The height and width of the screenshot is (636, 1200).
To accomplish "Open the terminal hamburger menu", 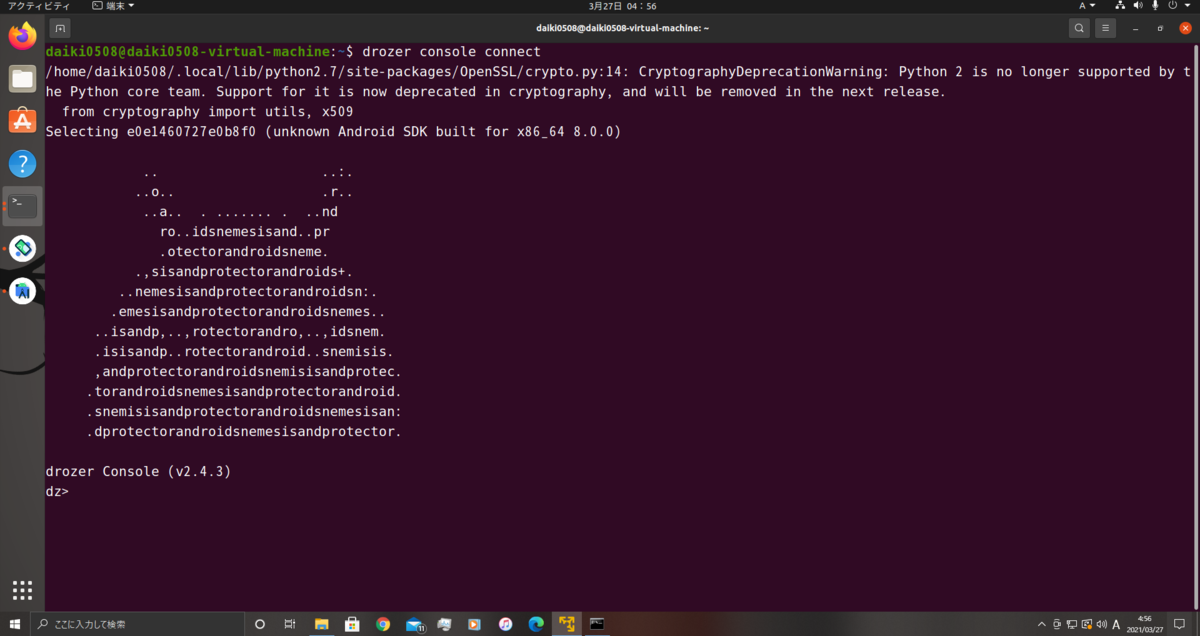I will pyautogui.click(x=1106, y=28).
